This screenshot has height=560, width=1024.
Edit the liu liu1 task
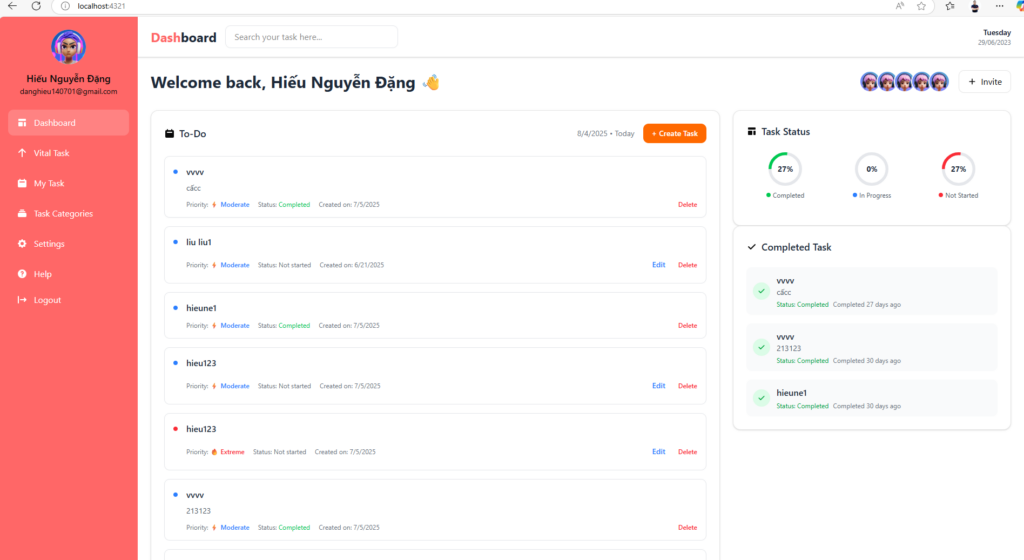[658, 265]
